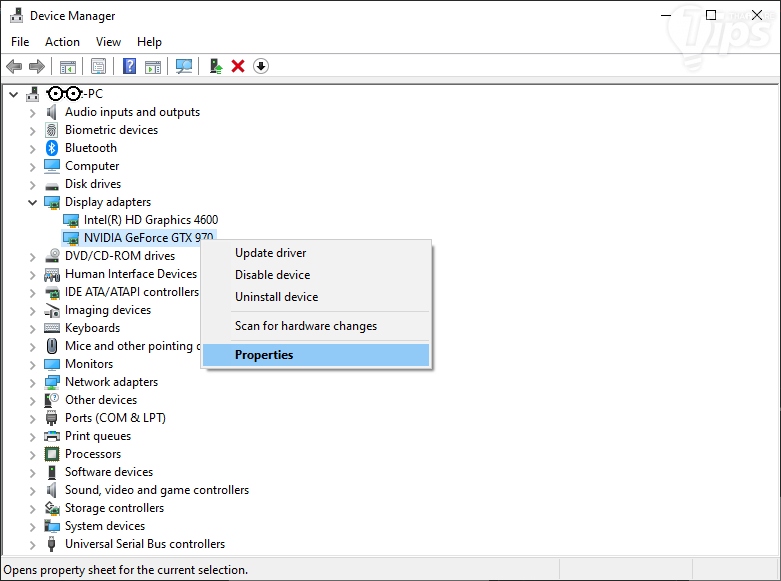Select the Sound, video and game controllers label
The height and width of the screenshot is (581, 781).
pos(157,490)
